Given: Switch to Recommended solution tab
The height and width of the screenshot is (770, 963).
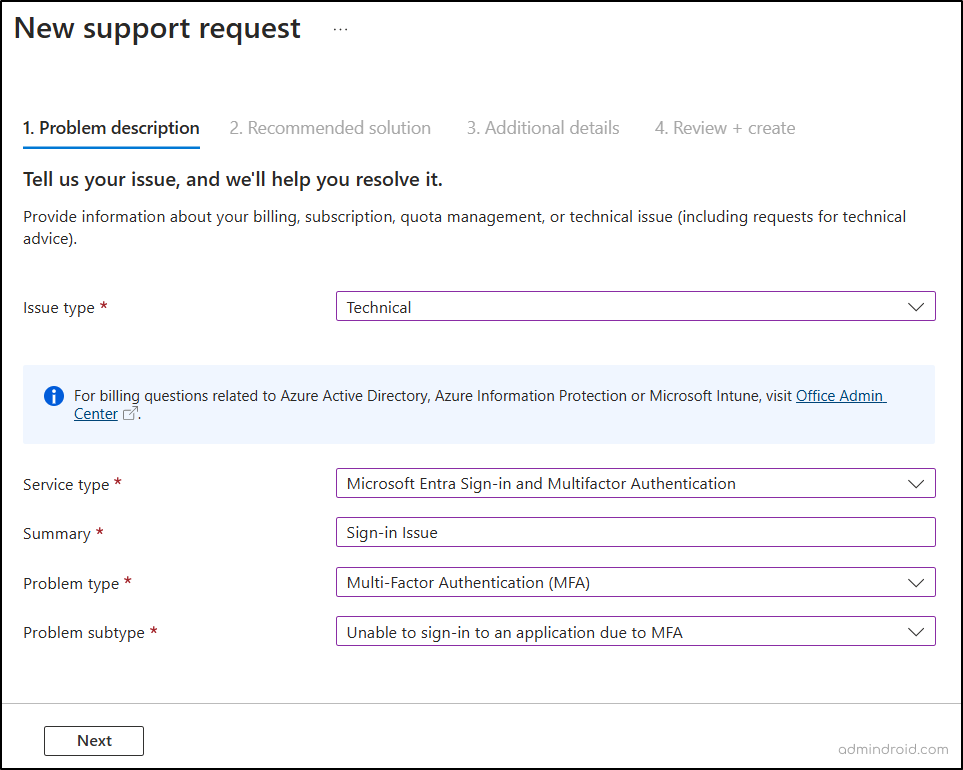Looking at the screenshot, I should pos(330,128).
